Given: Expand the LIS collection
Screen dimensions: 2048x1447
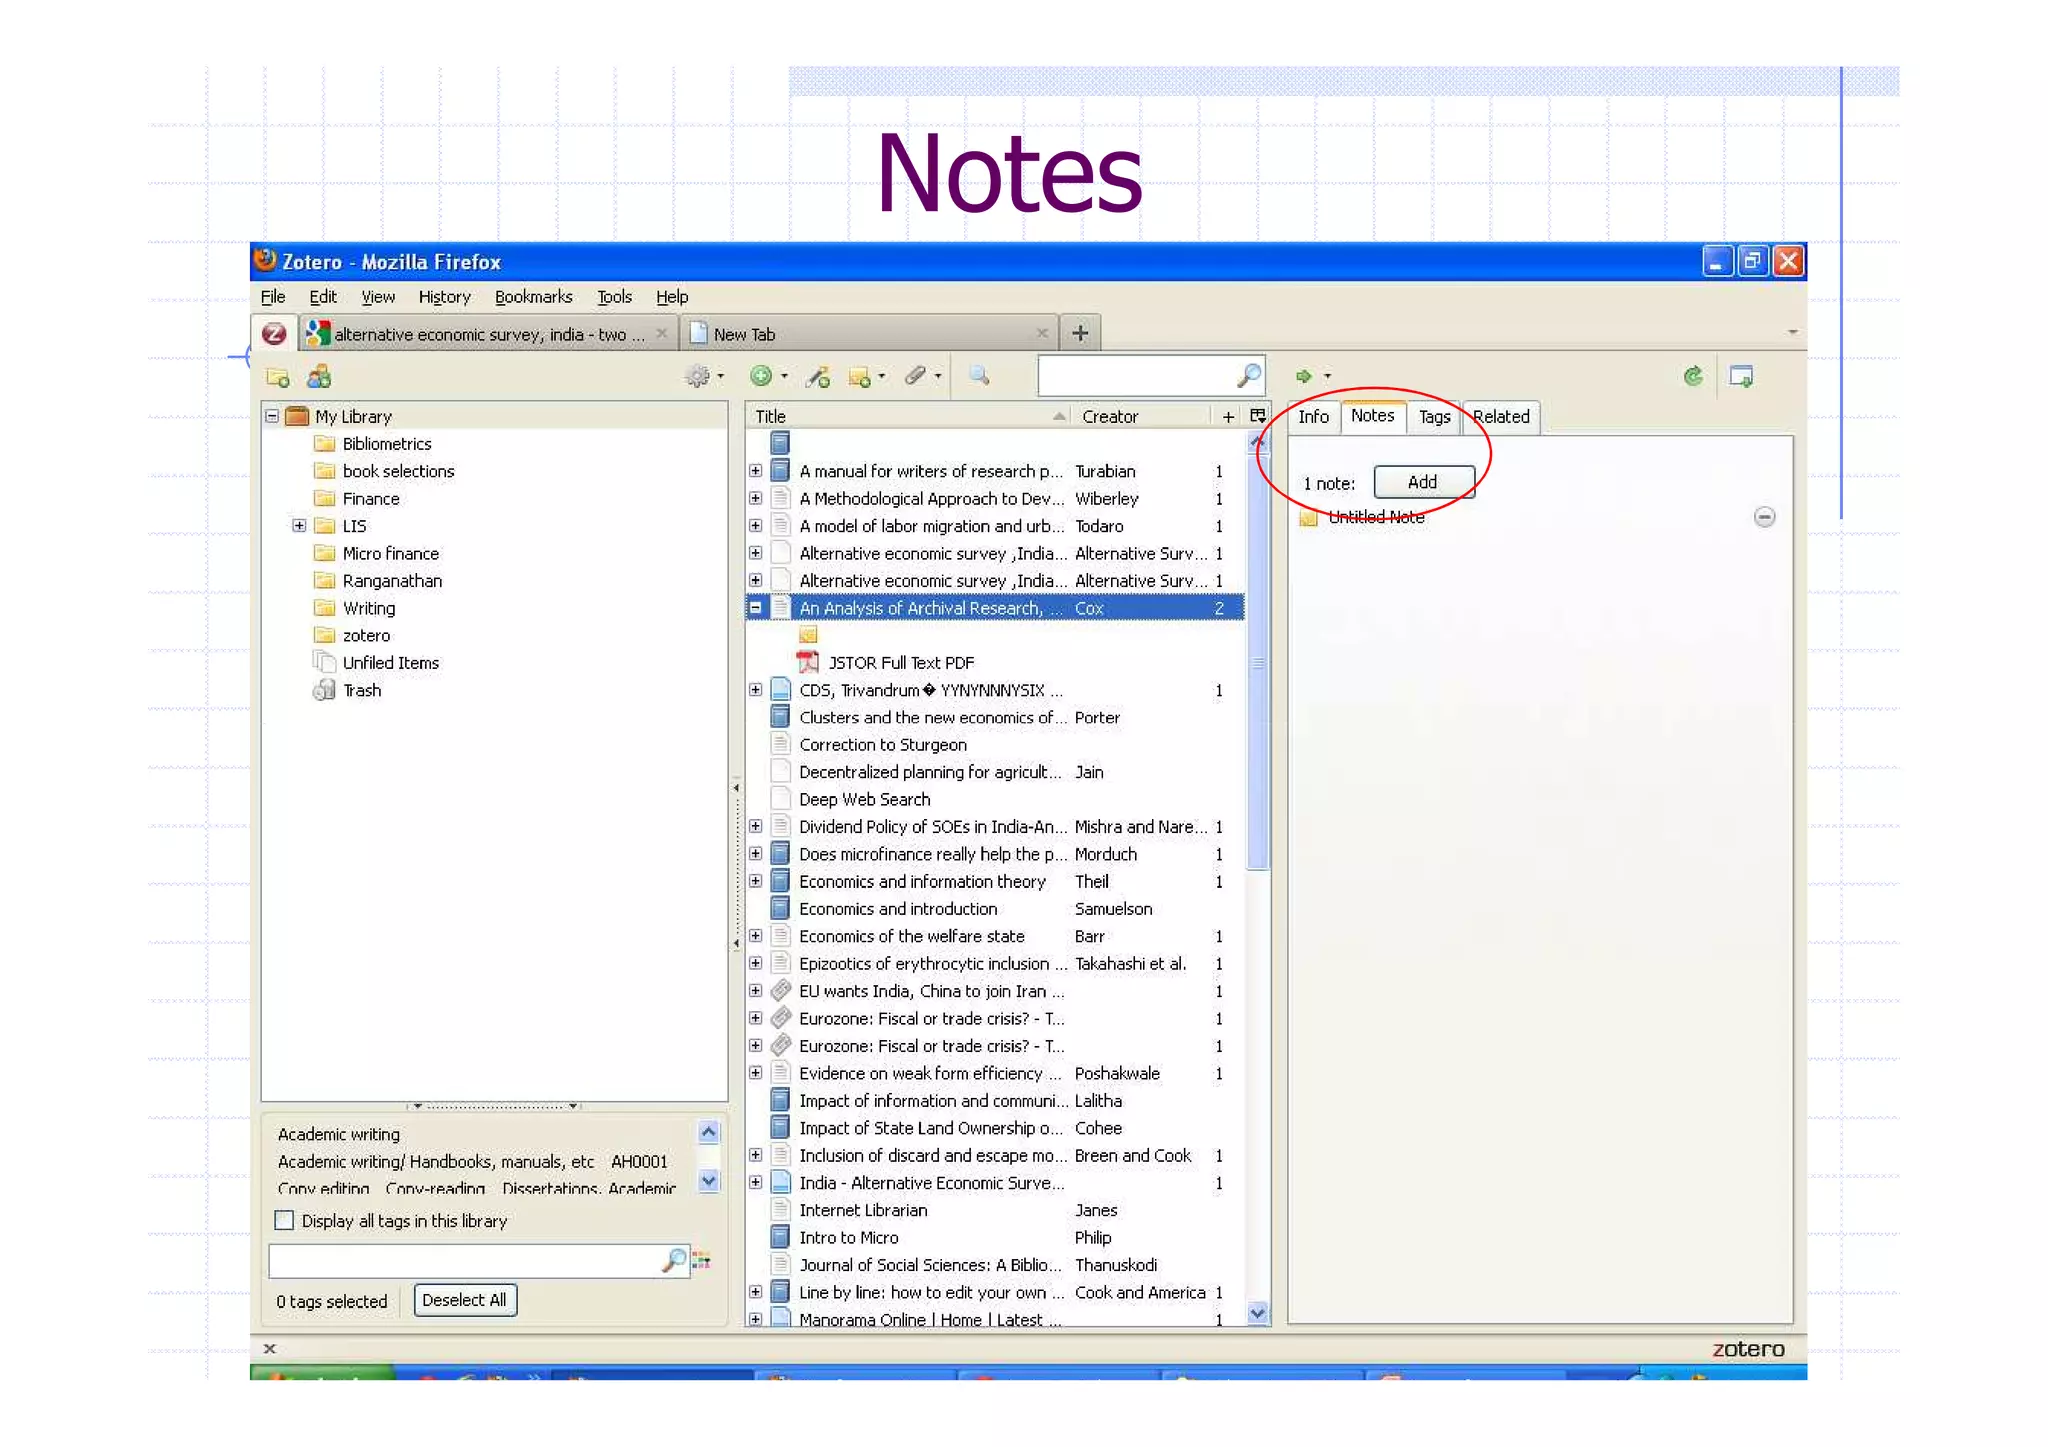Looking at the screenshot, I should (299, 525).
